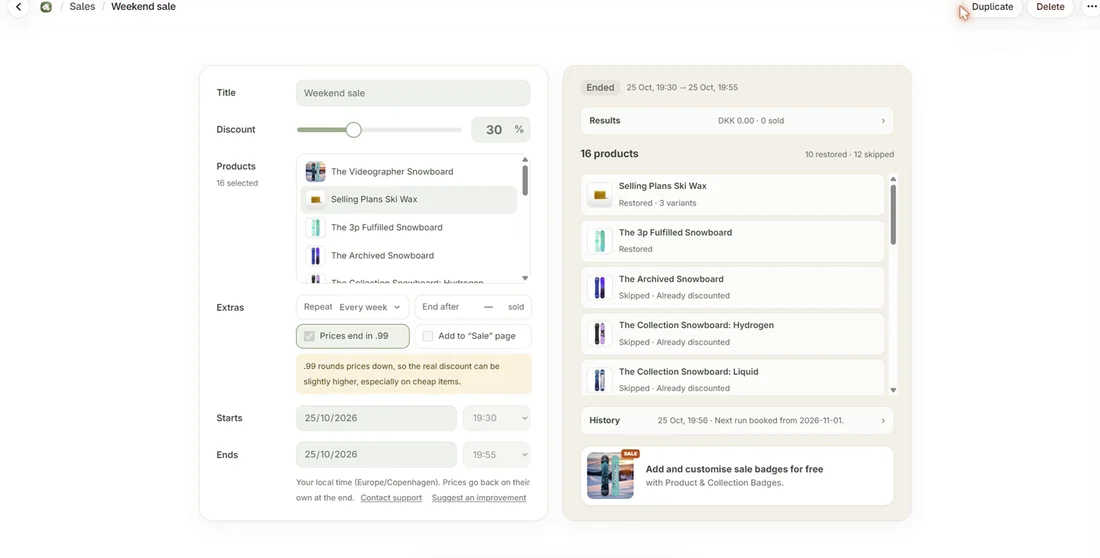This screenshot has height=558, width=1100.
Task: Open the Suggest an improvement link
Action: click(479, 498)
